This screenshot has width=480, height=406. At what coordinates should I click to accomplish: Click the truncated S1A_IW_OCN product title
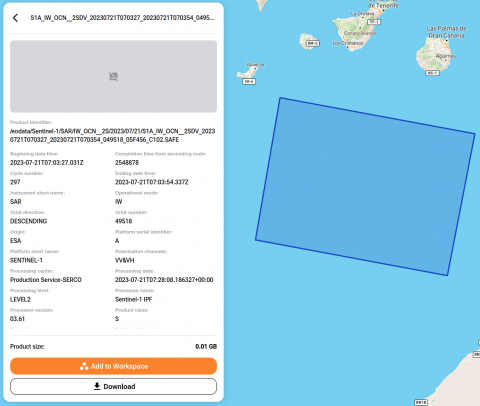coord(122,18)
